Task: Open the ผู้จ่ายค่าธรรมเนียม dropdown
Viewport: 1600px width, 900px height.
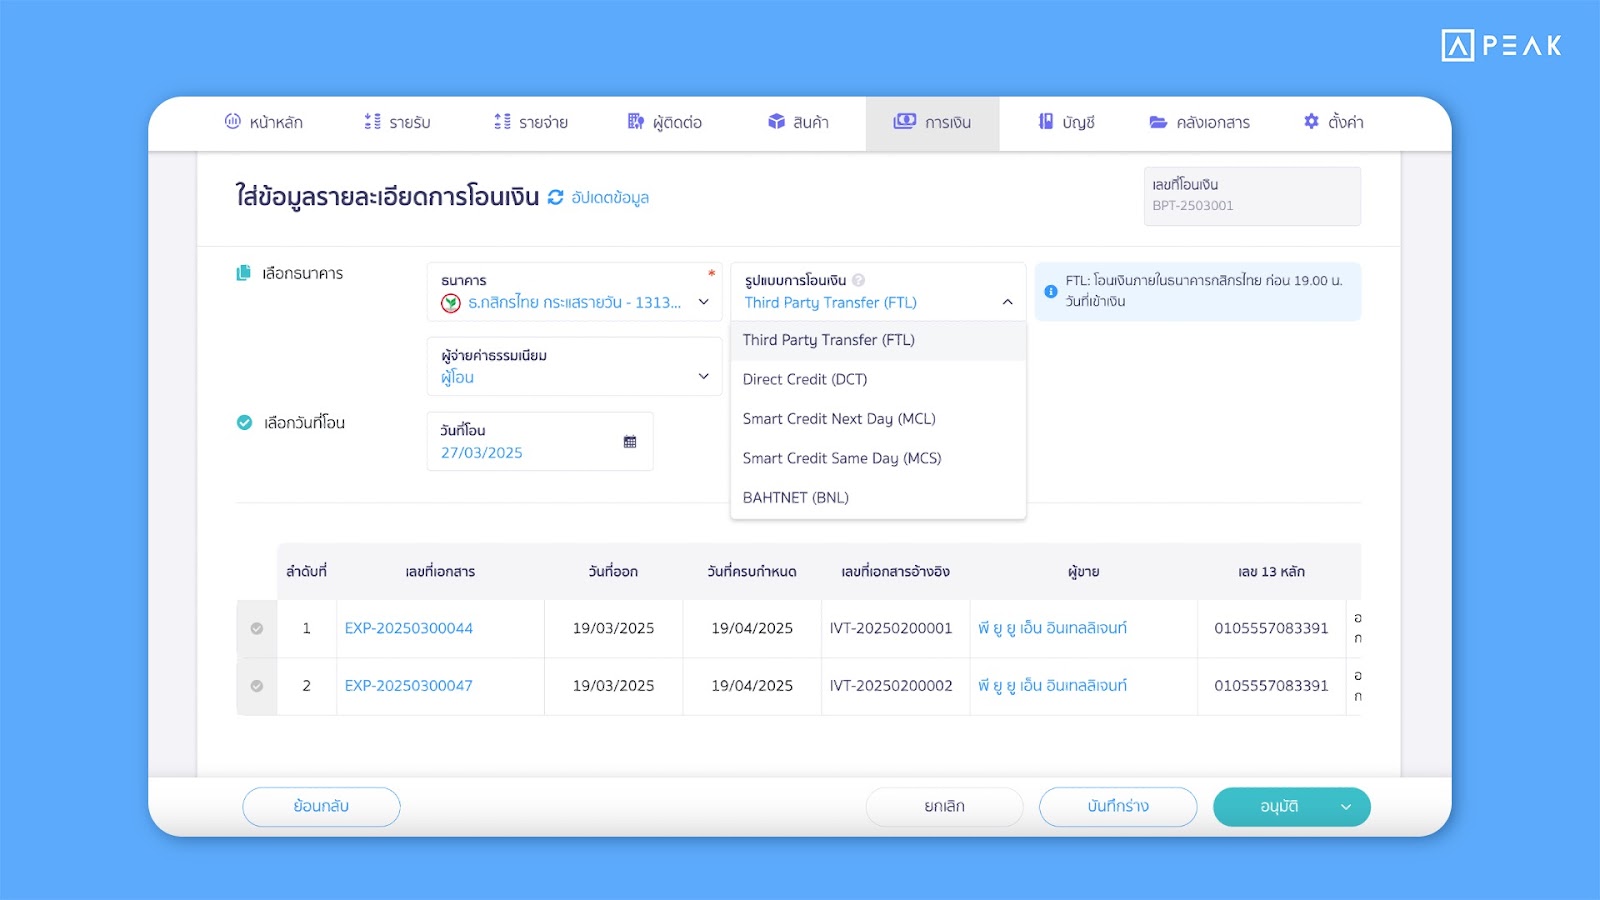Action: pyautogui.click(x=703, y=377)
